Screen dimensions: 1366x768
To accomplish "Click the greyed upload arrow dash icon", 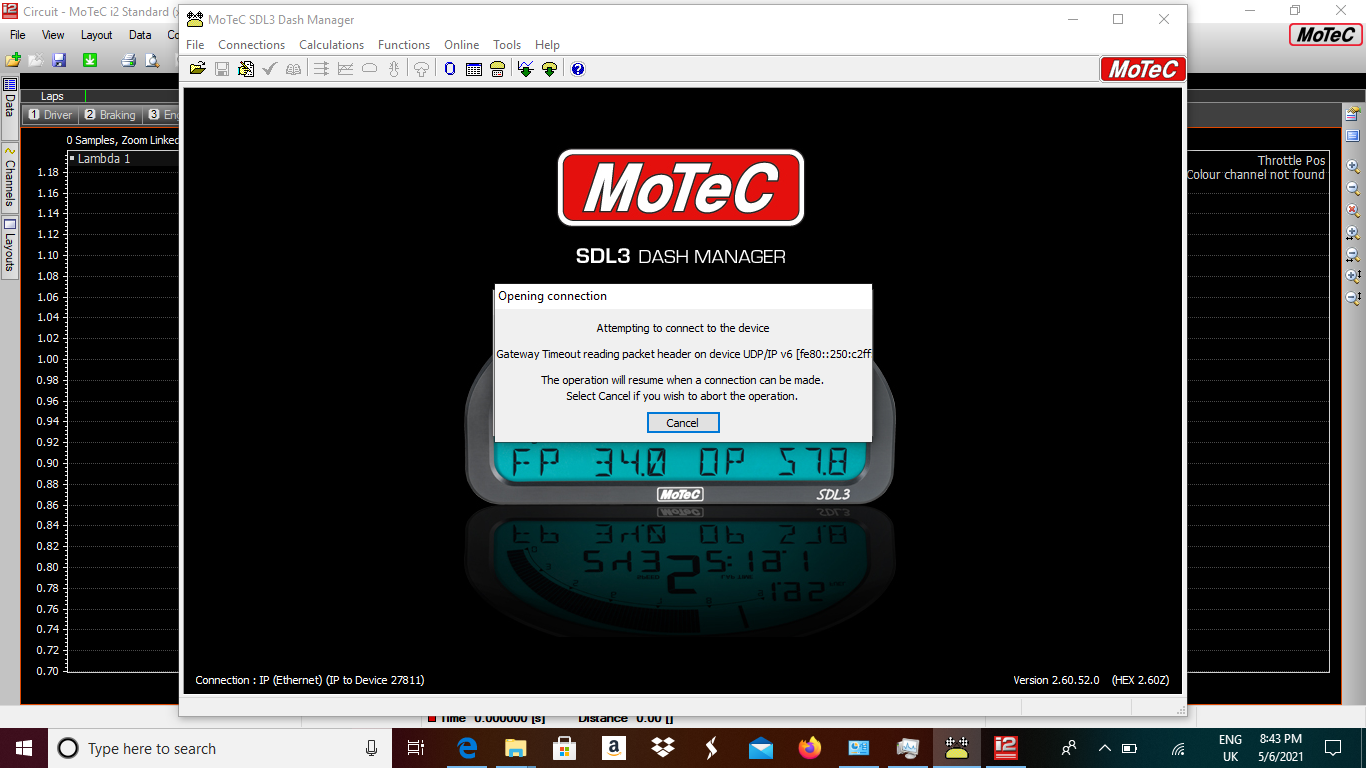I will pos(422,69).
